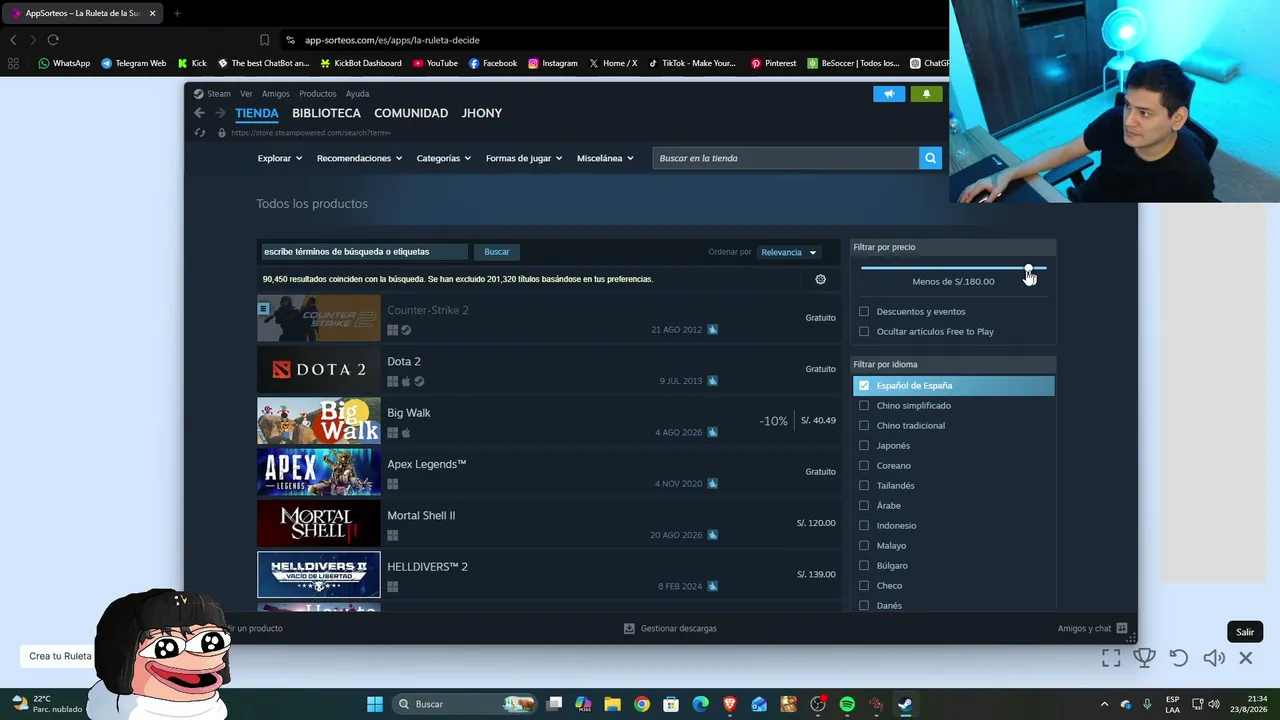1280x720 pixels.
Task: Open Google Chrome from the taskbar
Action: point(642,704)
